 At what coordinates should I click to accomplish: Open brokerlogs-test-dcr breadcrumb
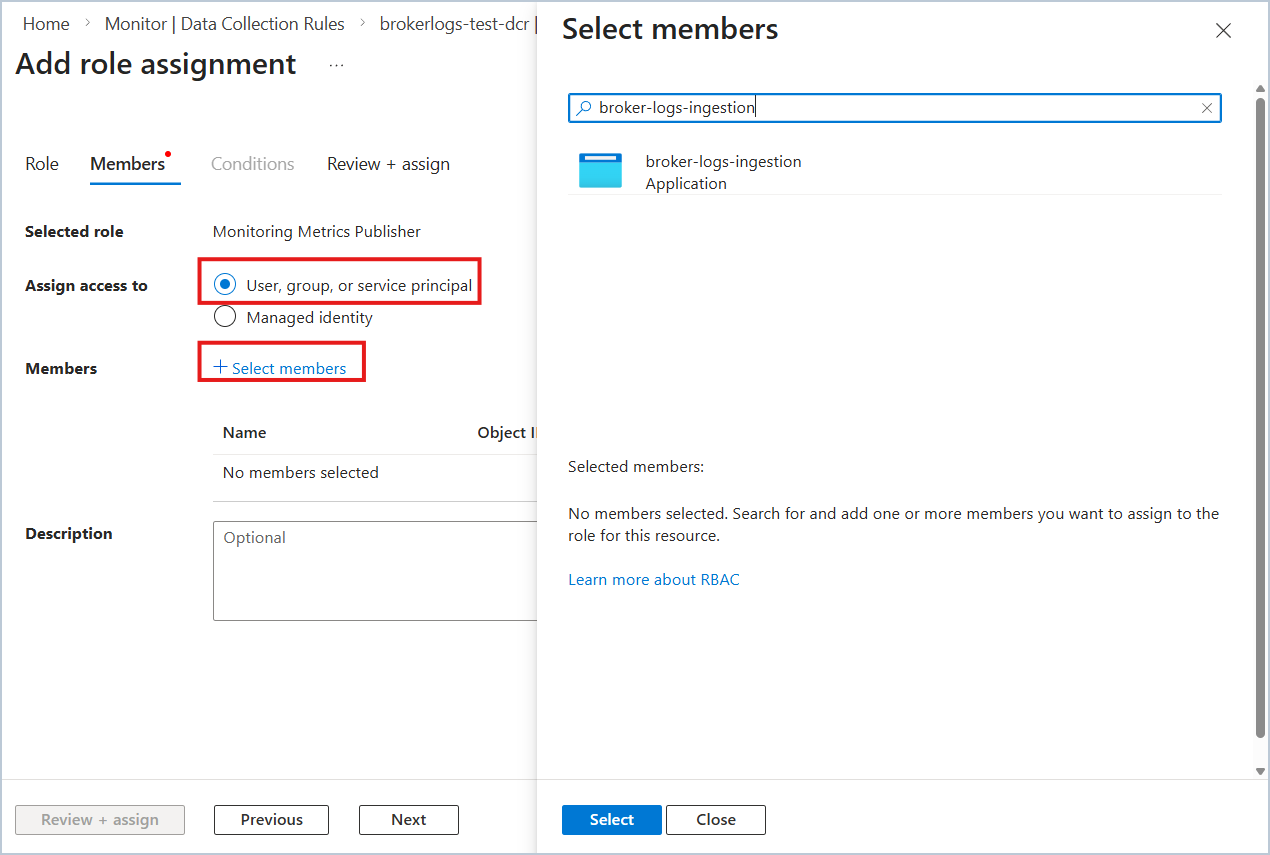tap(457, 24)
